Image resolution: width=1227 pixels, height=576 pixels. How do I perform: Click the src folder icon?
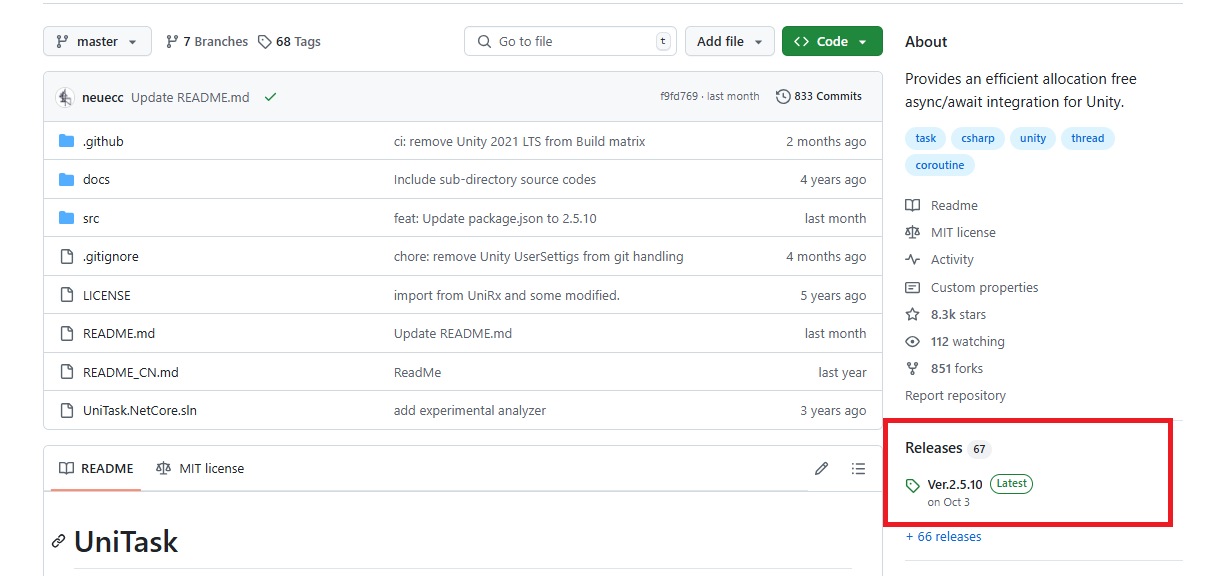pos(67,218)
